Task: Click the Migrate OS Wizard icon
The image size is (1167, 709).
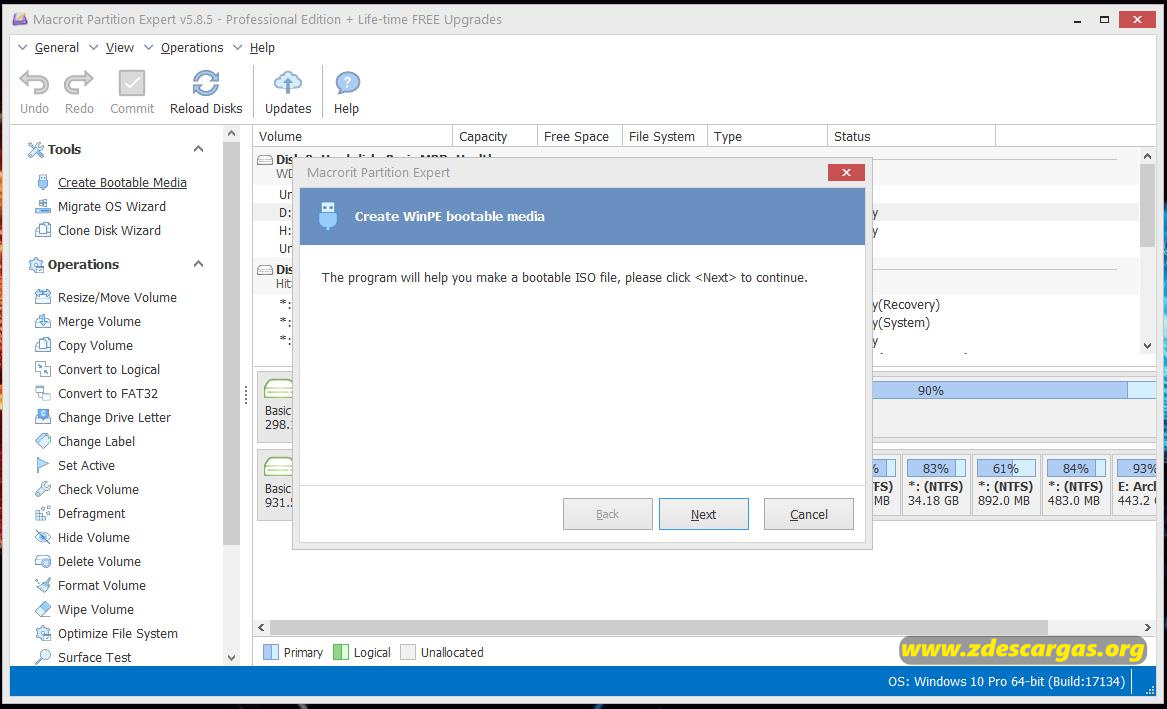Action: tap(43, 206)
